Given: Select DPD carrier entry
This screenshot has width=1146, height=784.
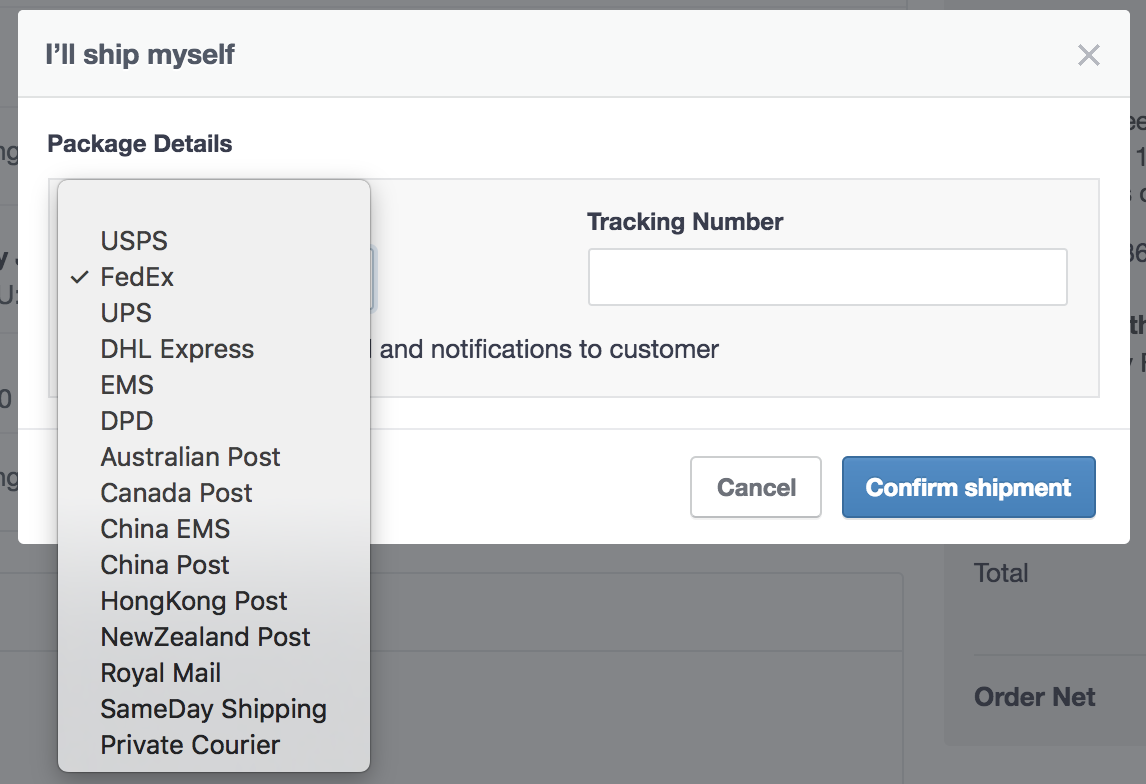Looking at the screenshot, I should 127,421.
